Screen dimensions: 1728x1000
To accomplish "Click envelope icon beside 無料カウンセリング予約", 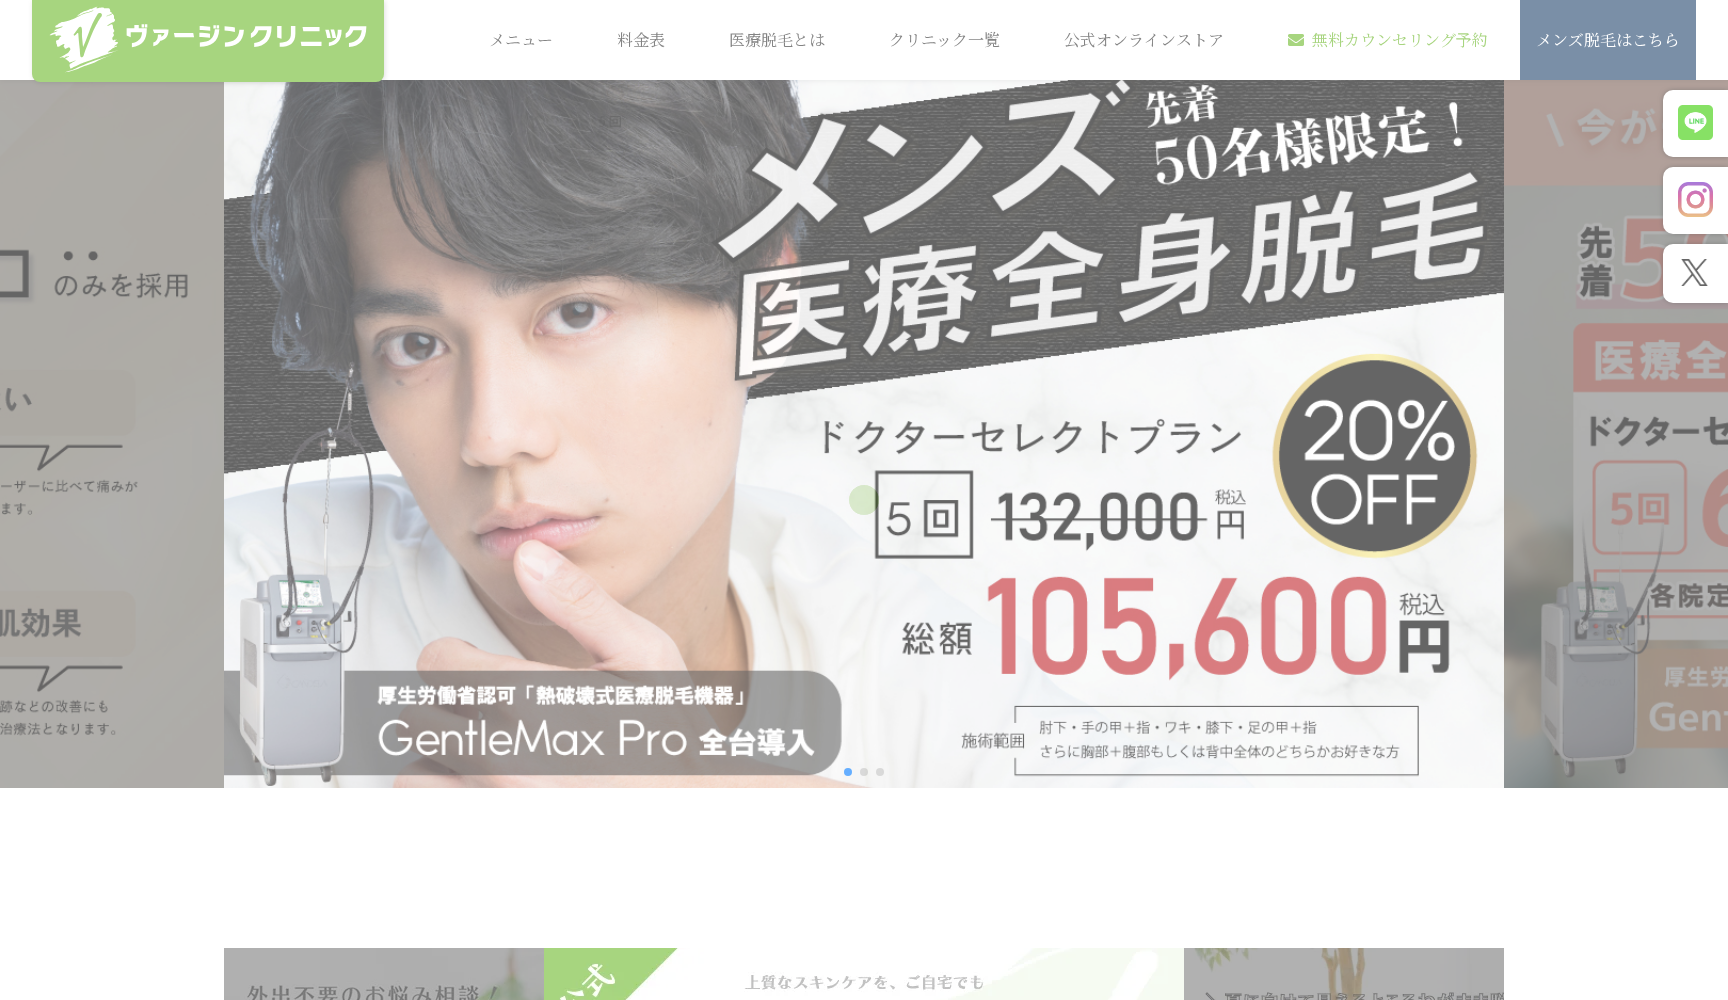I will 1296,40.
